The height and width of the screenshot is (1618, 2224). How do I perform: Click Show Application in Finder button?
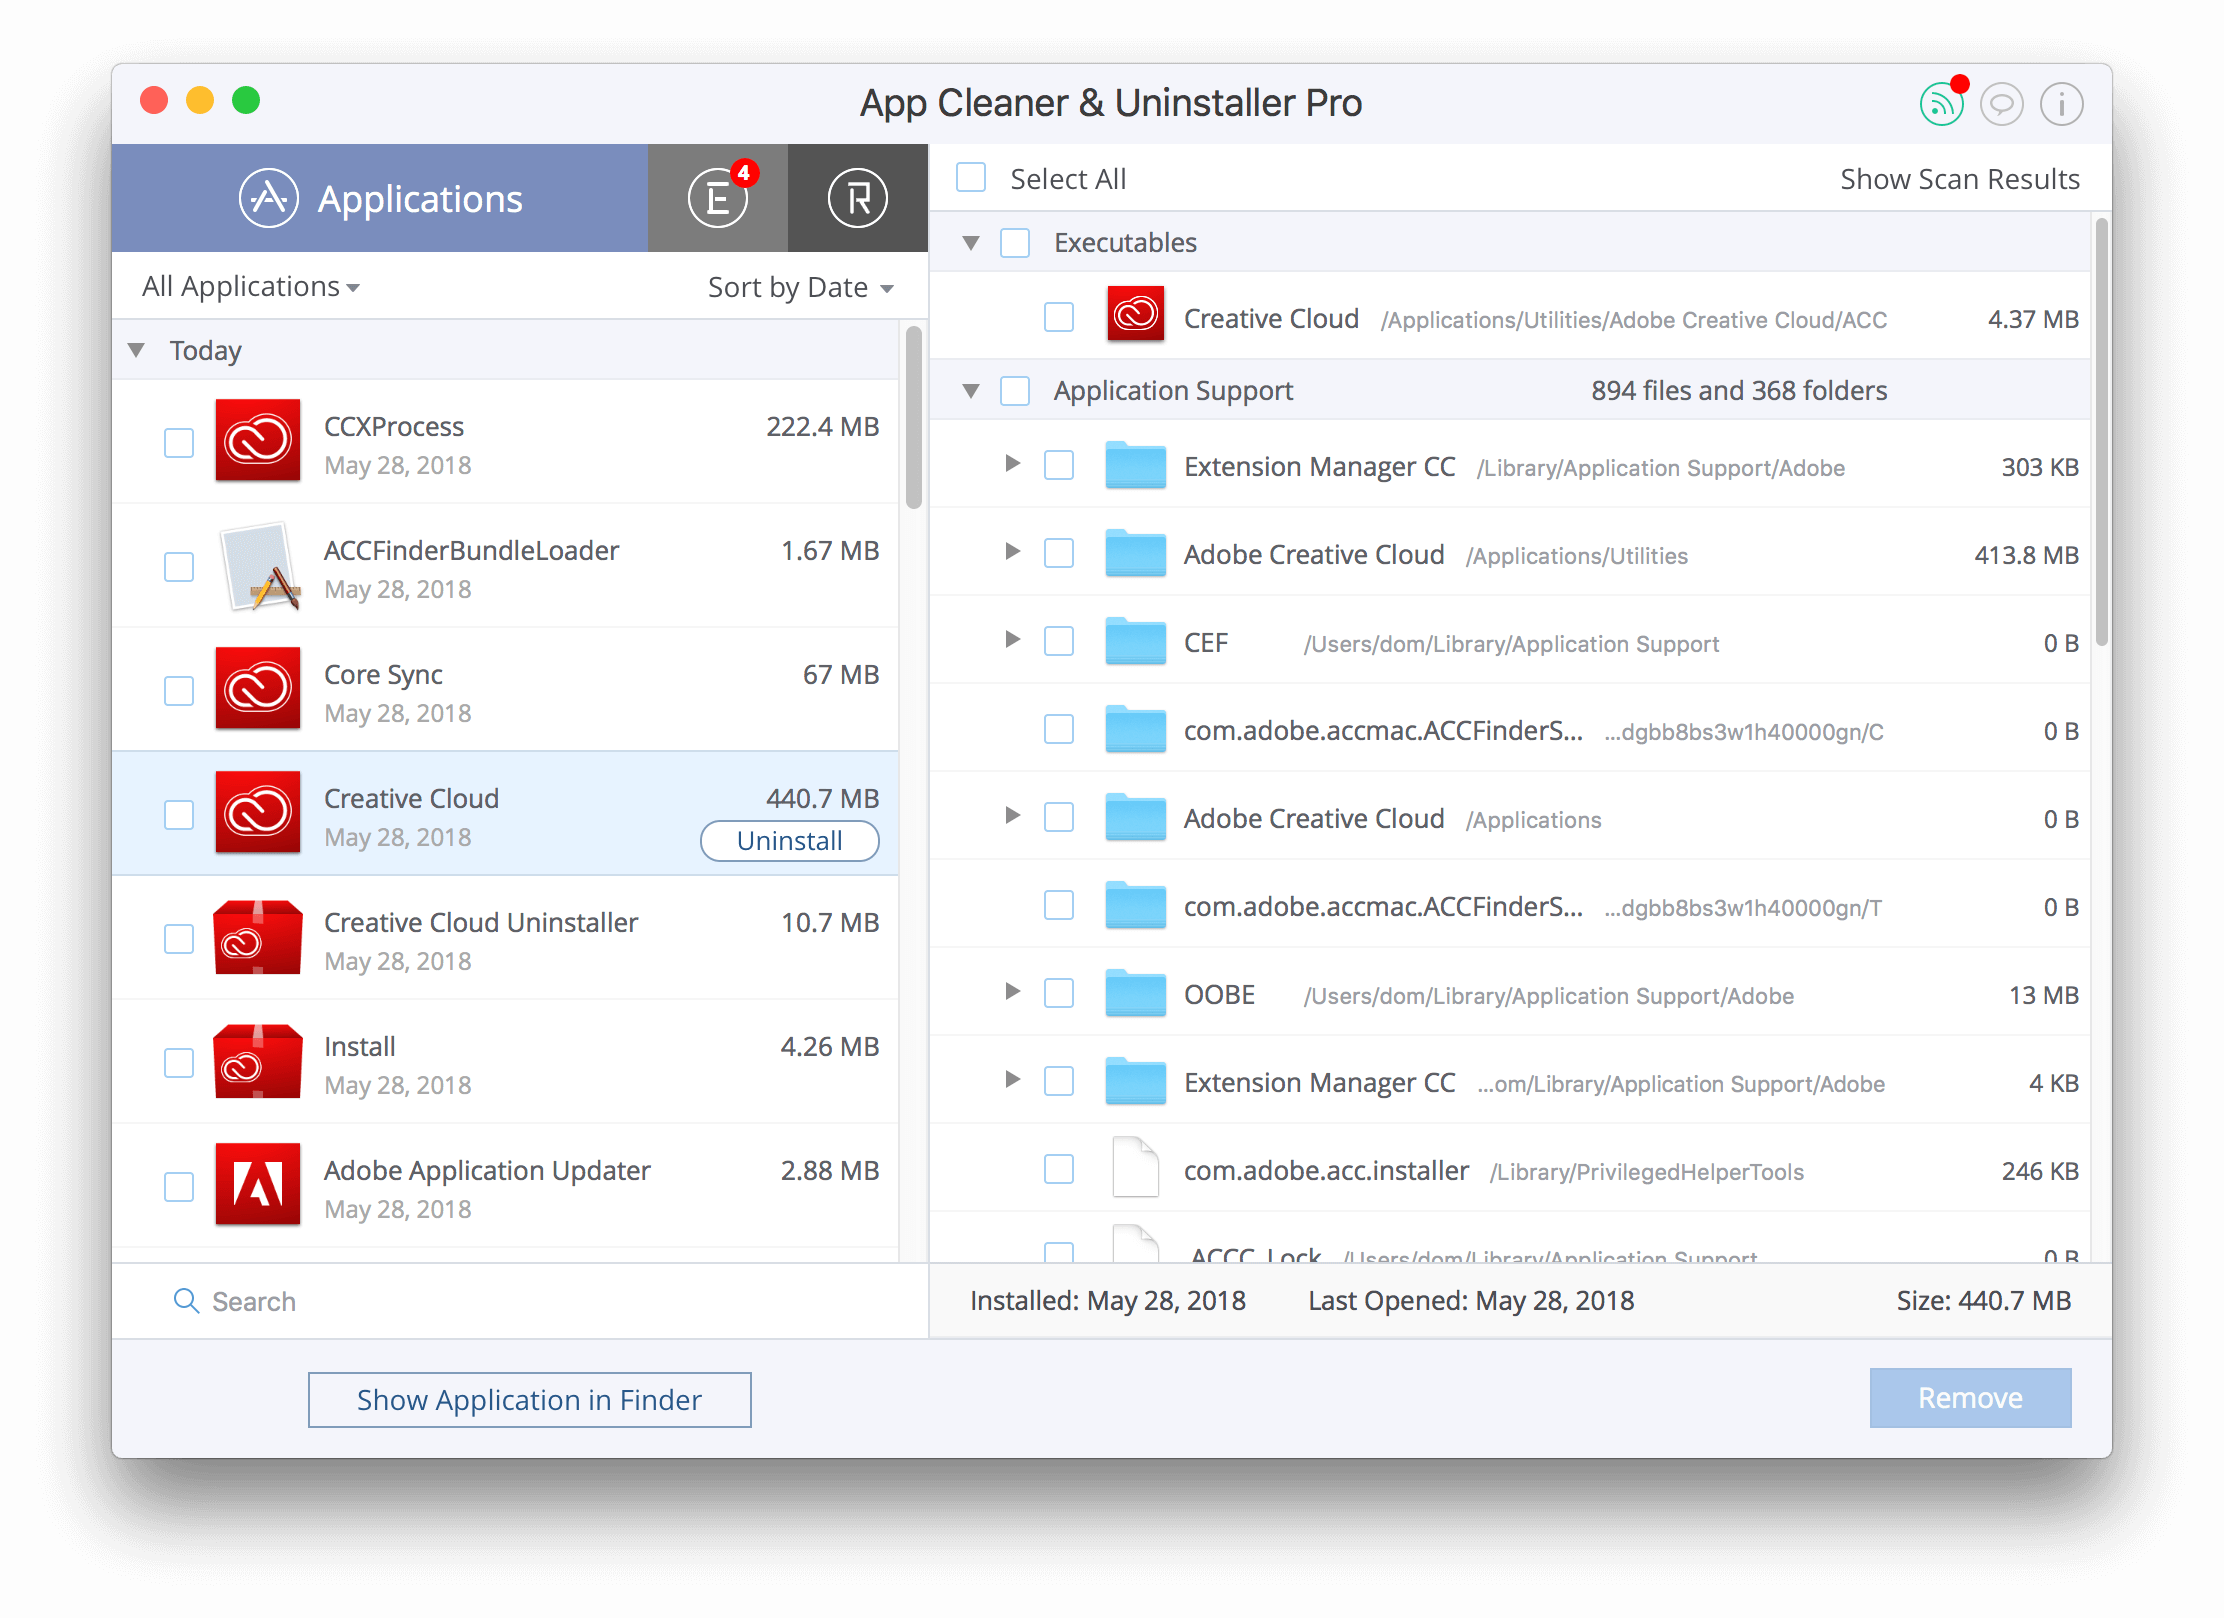pos(530,1399)
